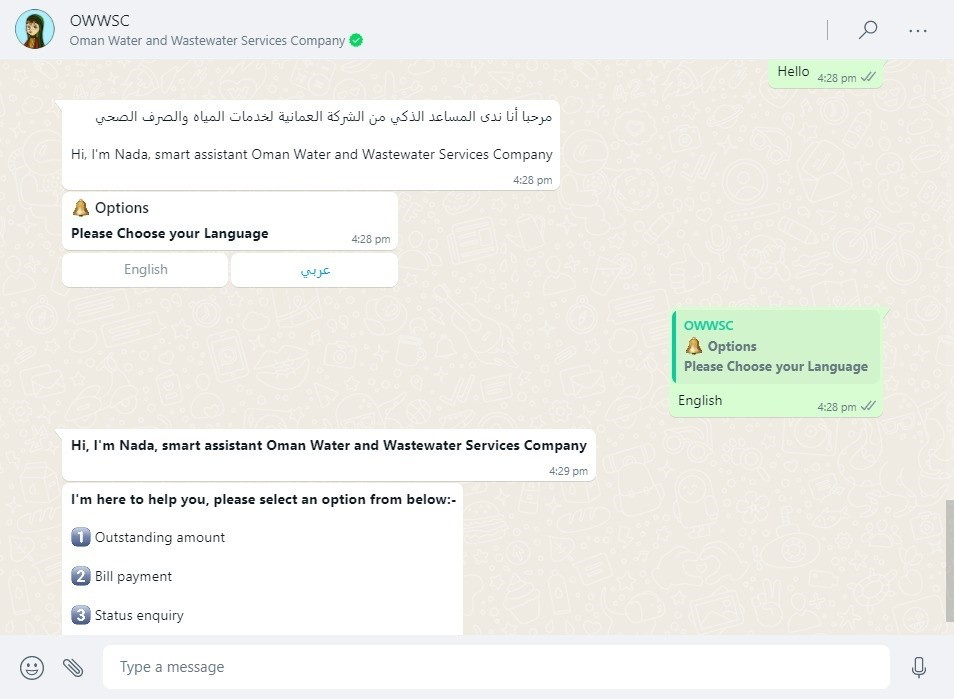Image resolution: width=954 pixels, height=699 pixels.
Task: Open the OWWSC profile avatar
Action: pos(35,29)
